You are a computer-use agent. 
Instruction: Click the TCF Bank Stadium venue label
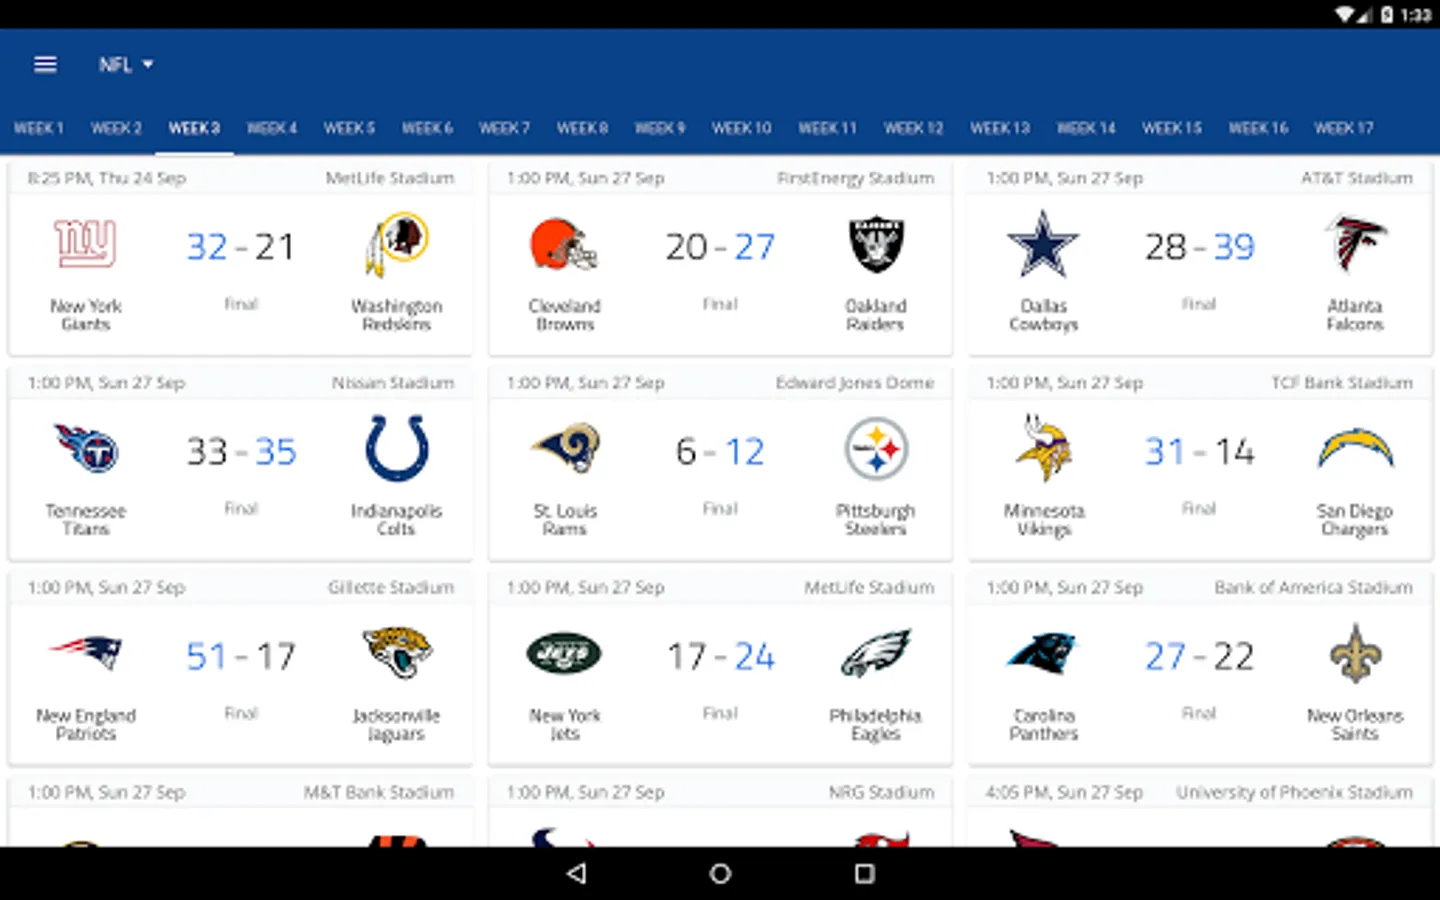coord(1342,383)
